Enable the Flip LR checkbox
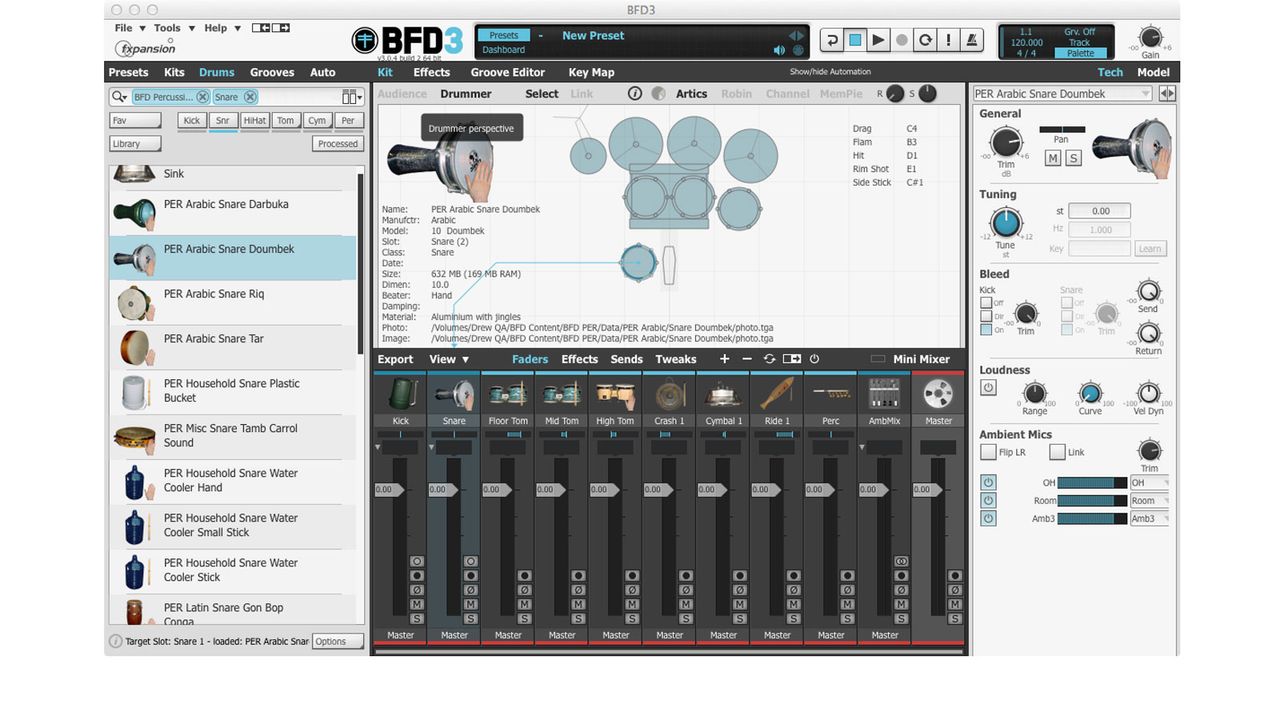This screenshot has width=1280, height=720. coord(988,452)
